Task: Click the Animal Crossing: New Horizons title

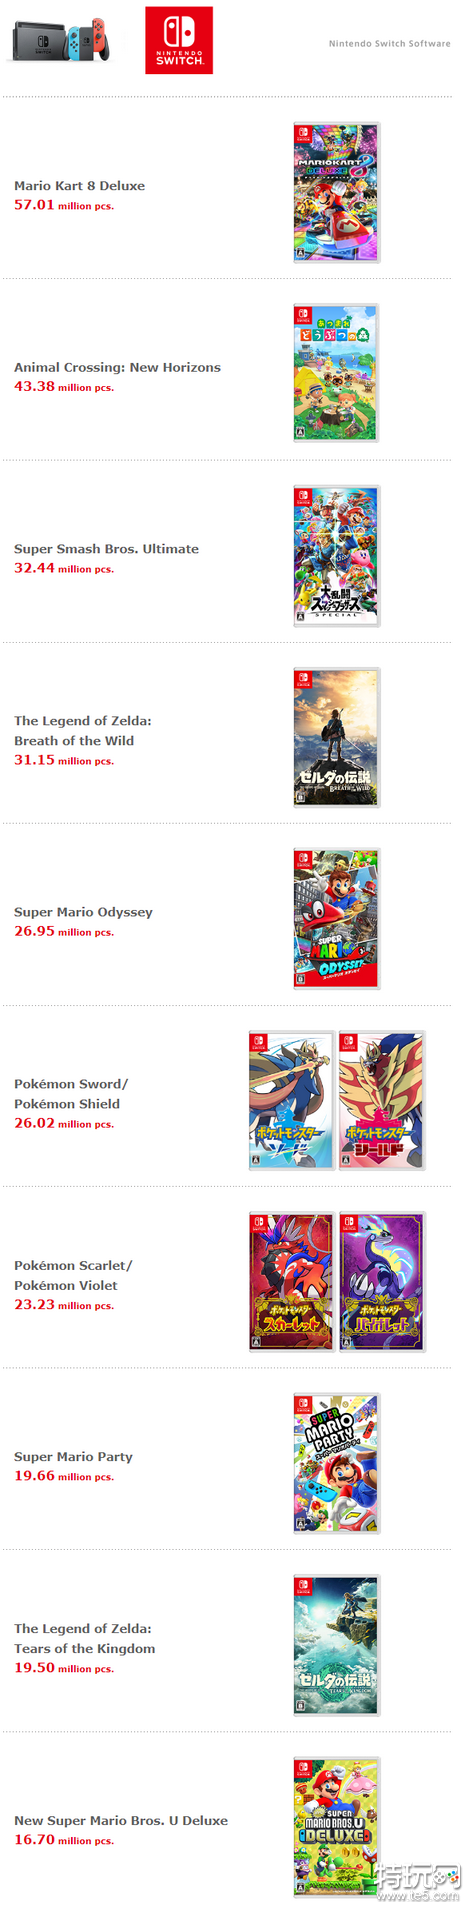Action: tap(117, 368)
